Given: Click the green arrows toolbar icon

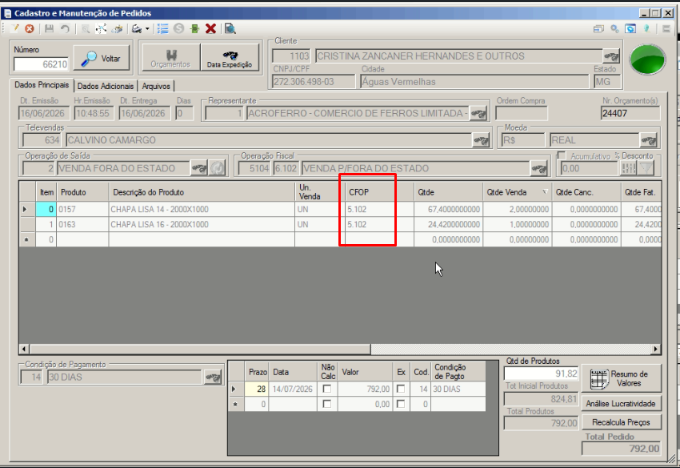Looking at the screenshot, I should [x=195, y=29].
